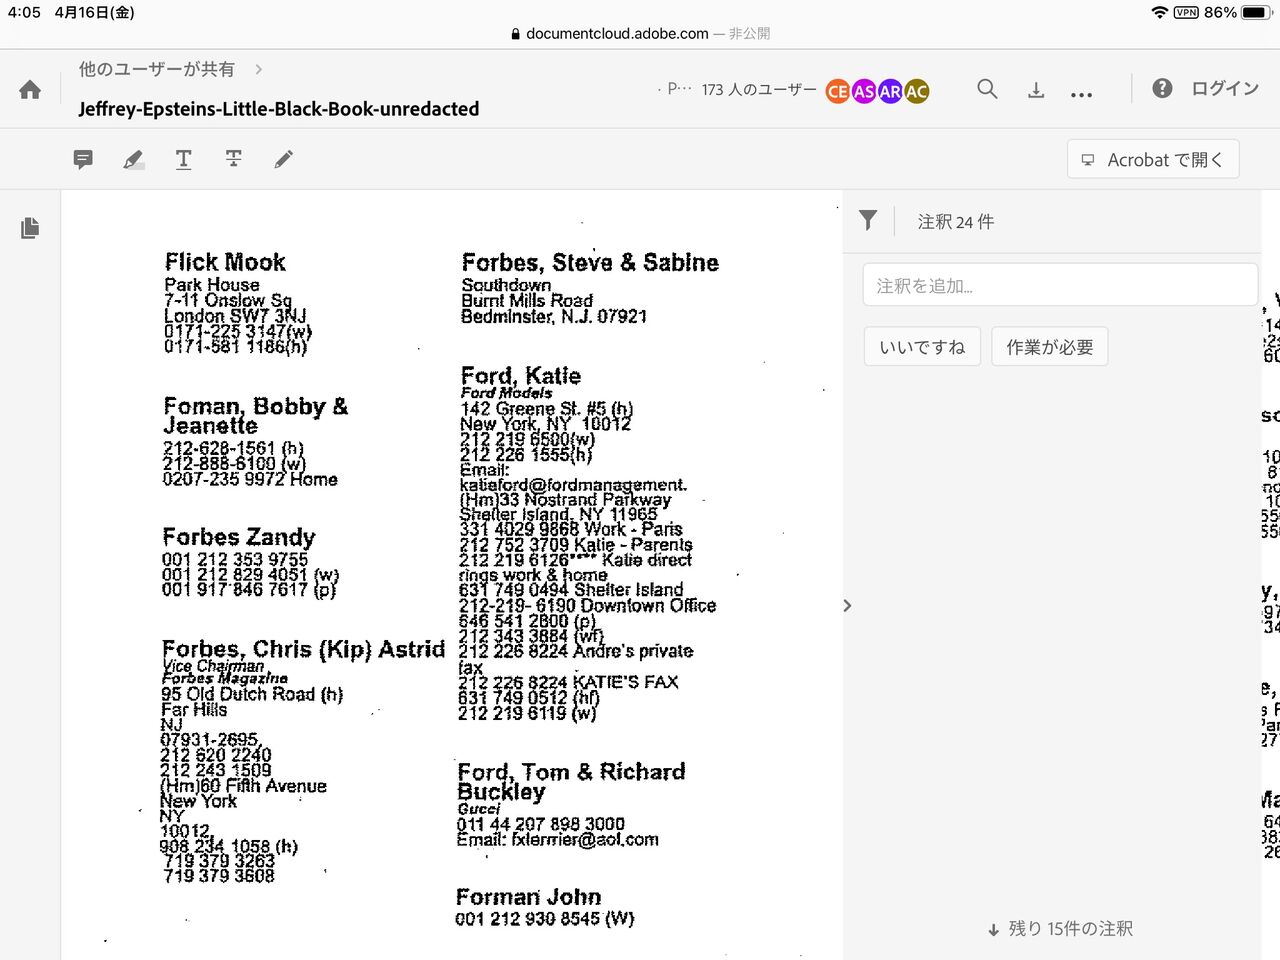
Task: Open document with Acrobat で開く button
Action: (x=1153, y=159)
